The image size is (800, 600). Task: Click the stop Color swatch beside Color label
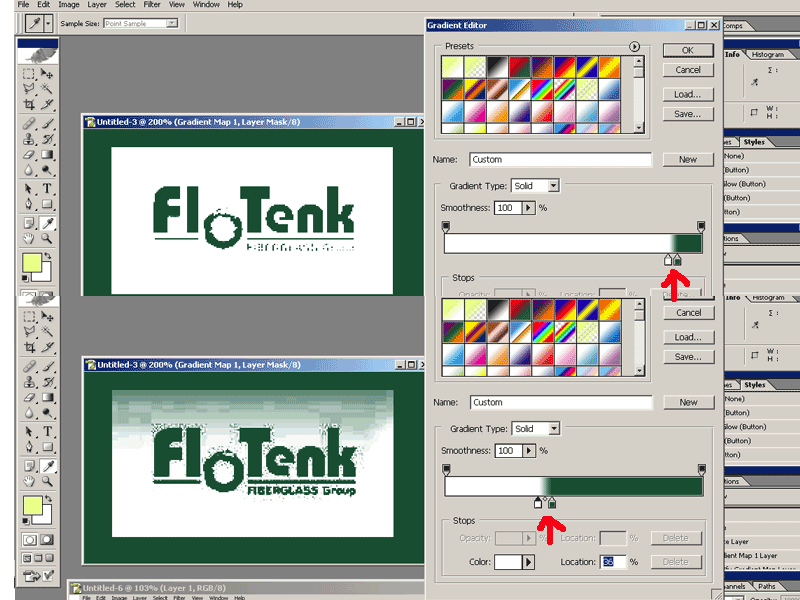point(508,562)
